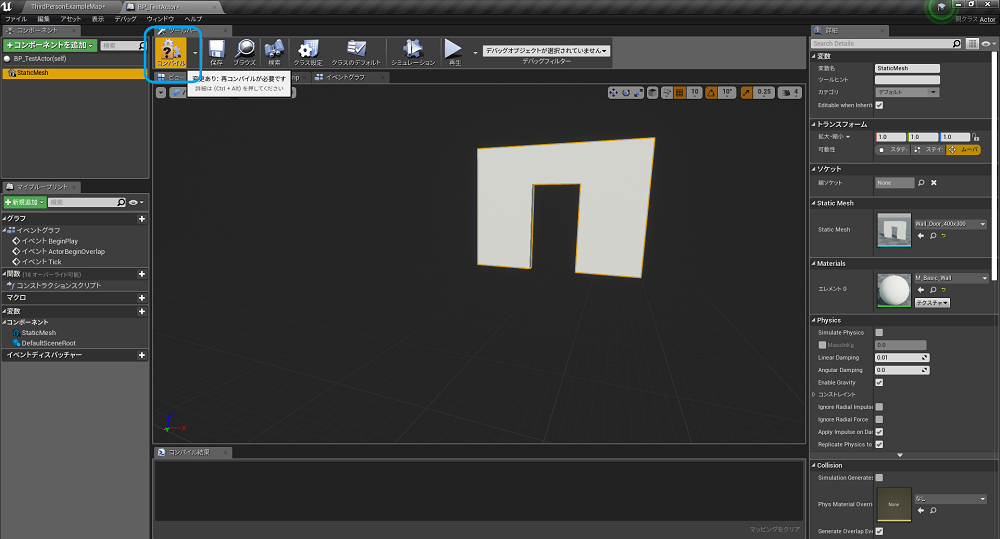This screenshot has height=539, width=1000.
Task: Click Search Details input field
Action: (x=886, y=43)
